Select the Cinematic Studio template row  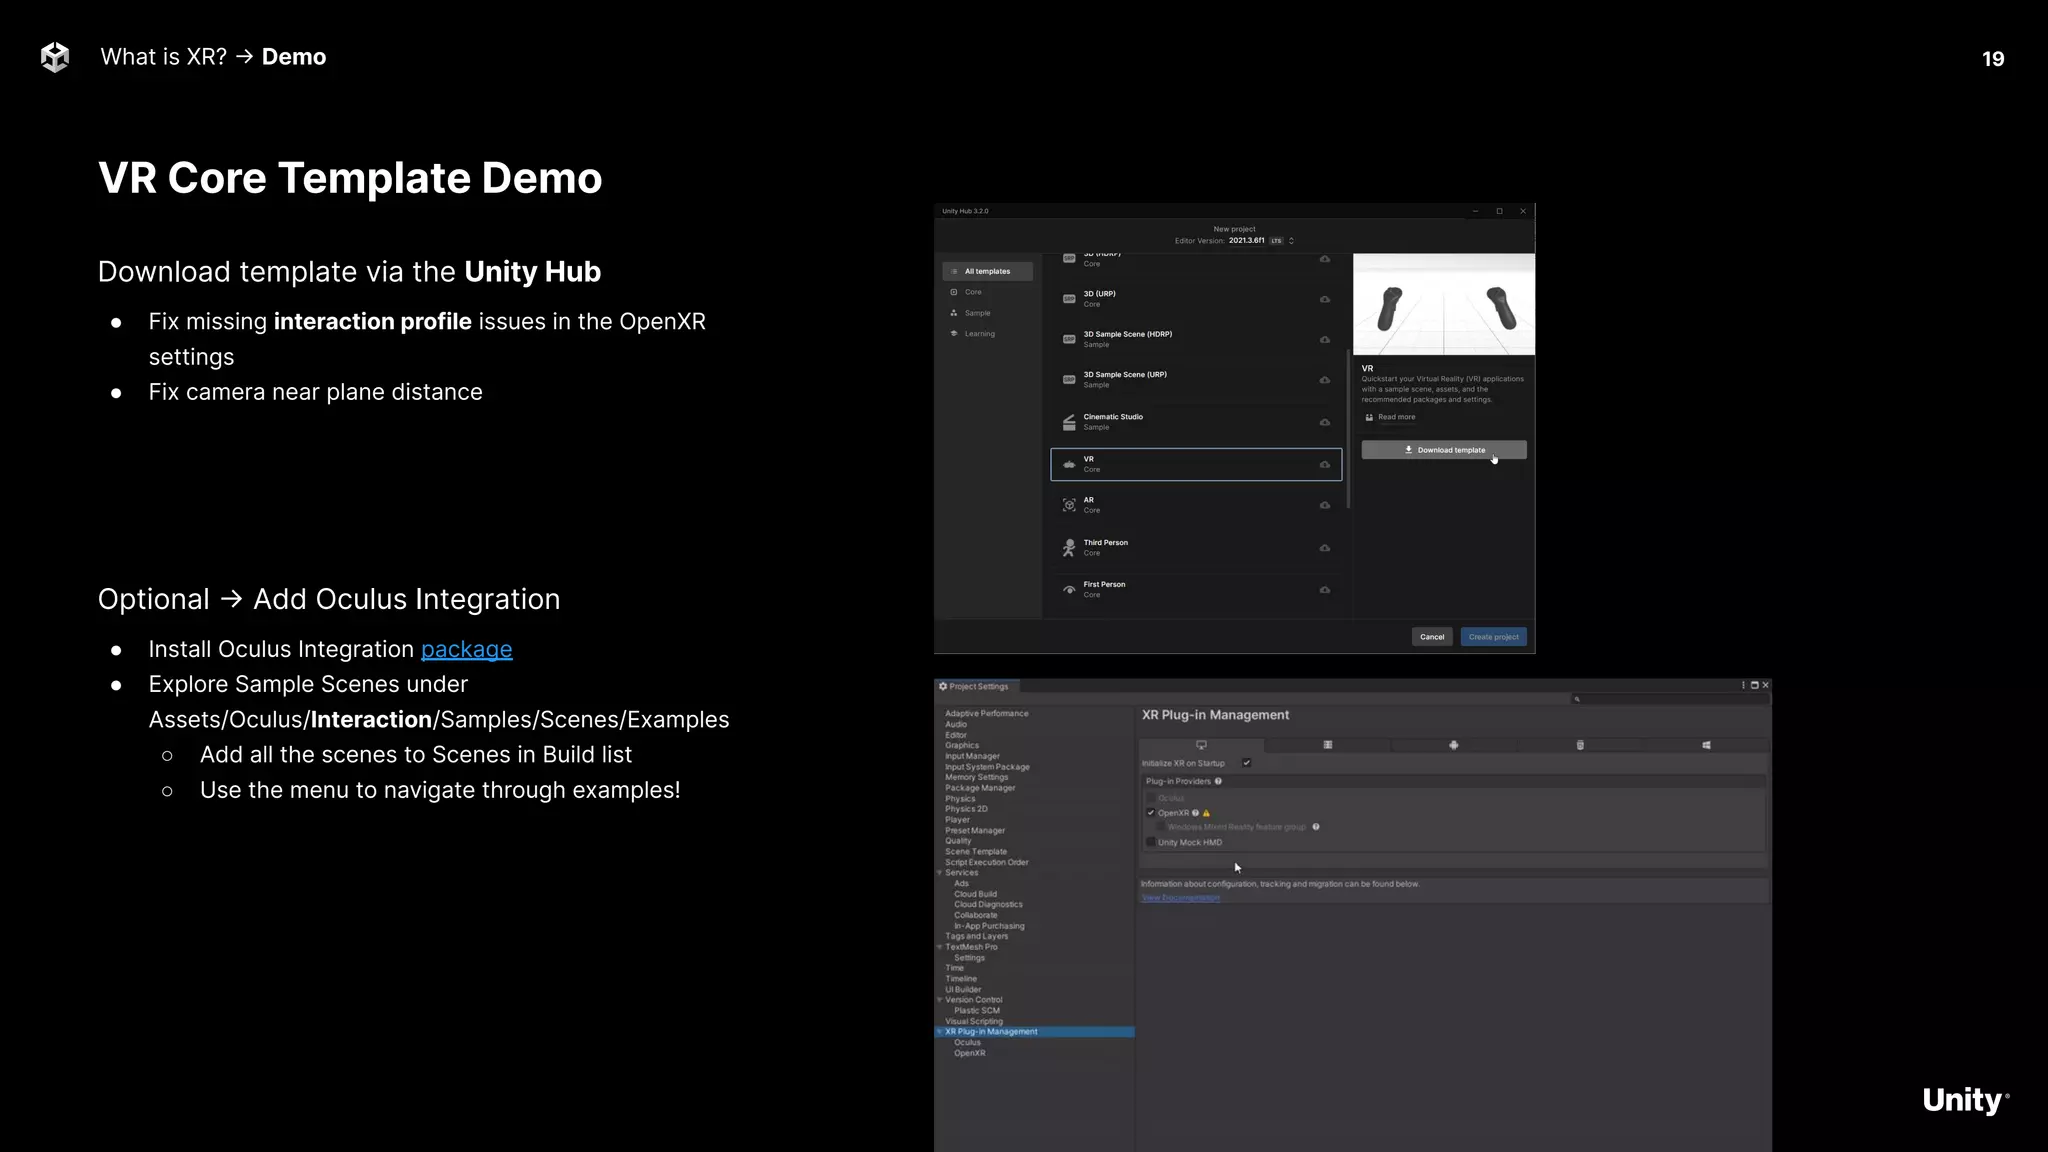(1196, 422)
